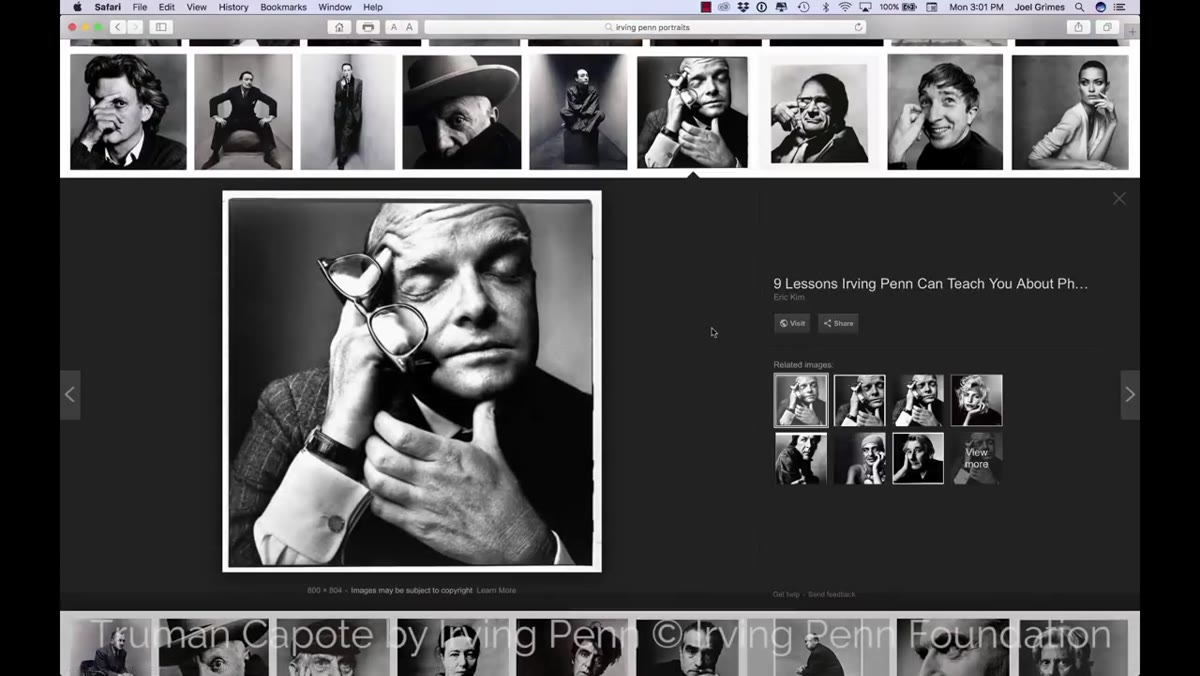Screen dimensions: 1200x676
Task: Click Joel Grimes user name in menu bar
Action: (x=1039, y=7)
